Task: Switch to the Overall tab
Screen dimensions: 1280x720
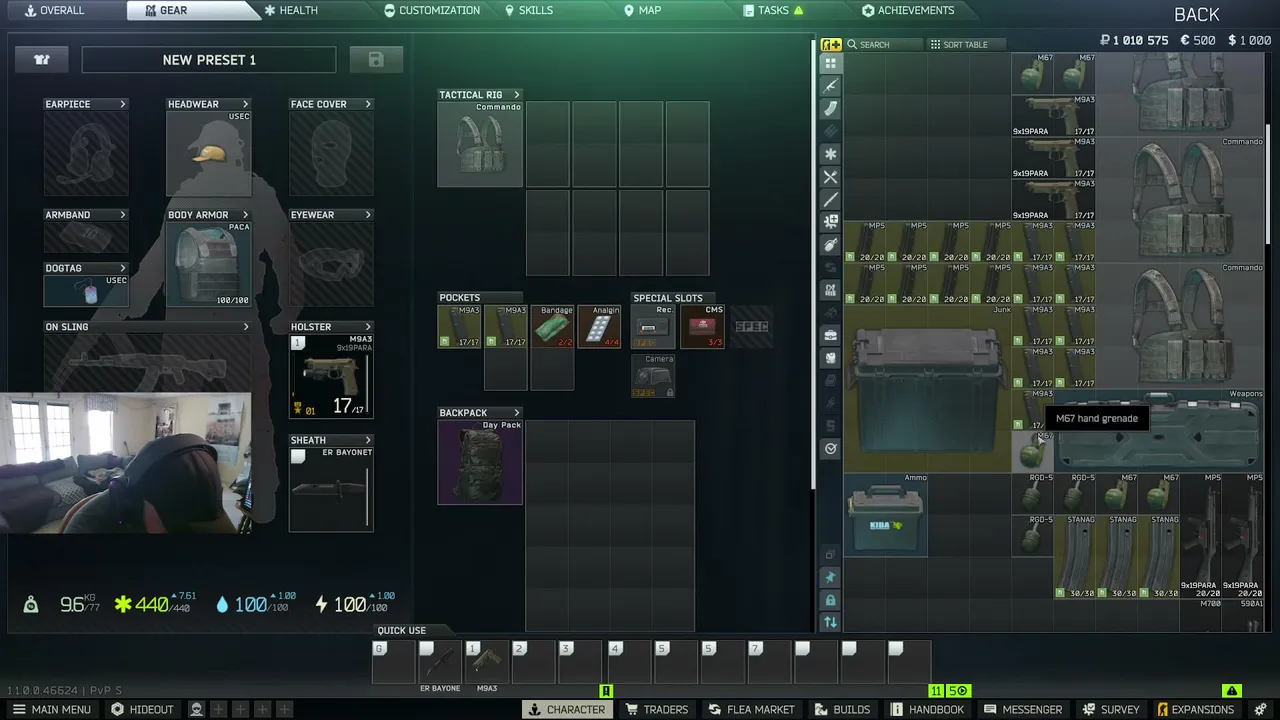Action: click(x=54, y=10)
